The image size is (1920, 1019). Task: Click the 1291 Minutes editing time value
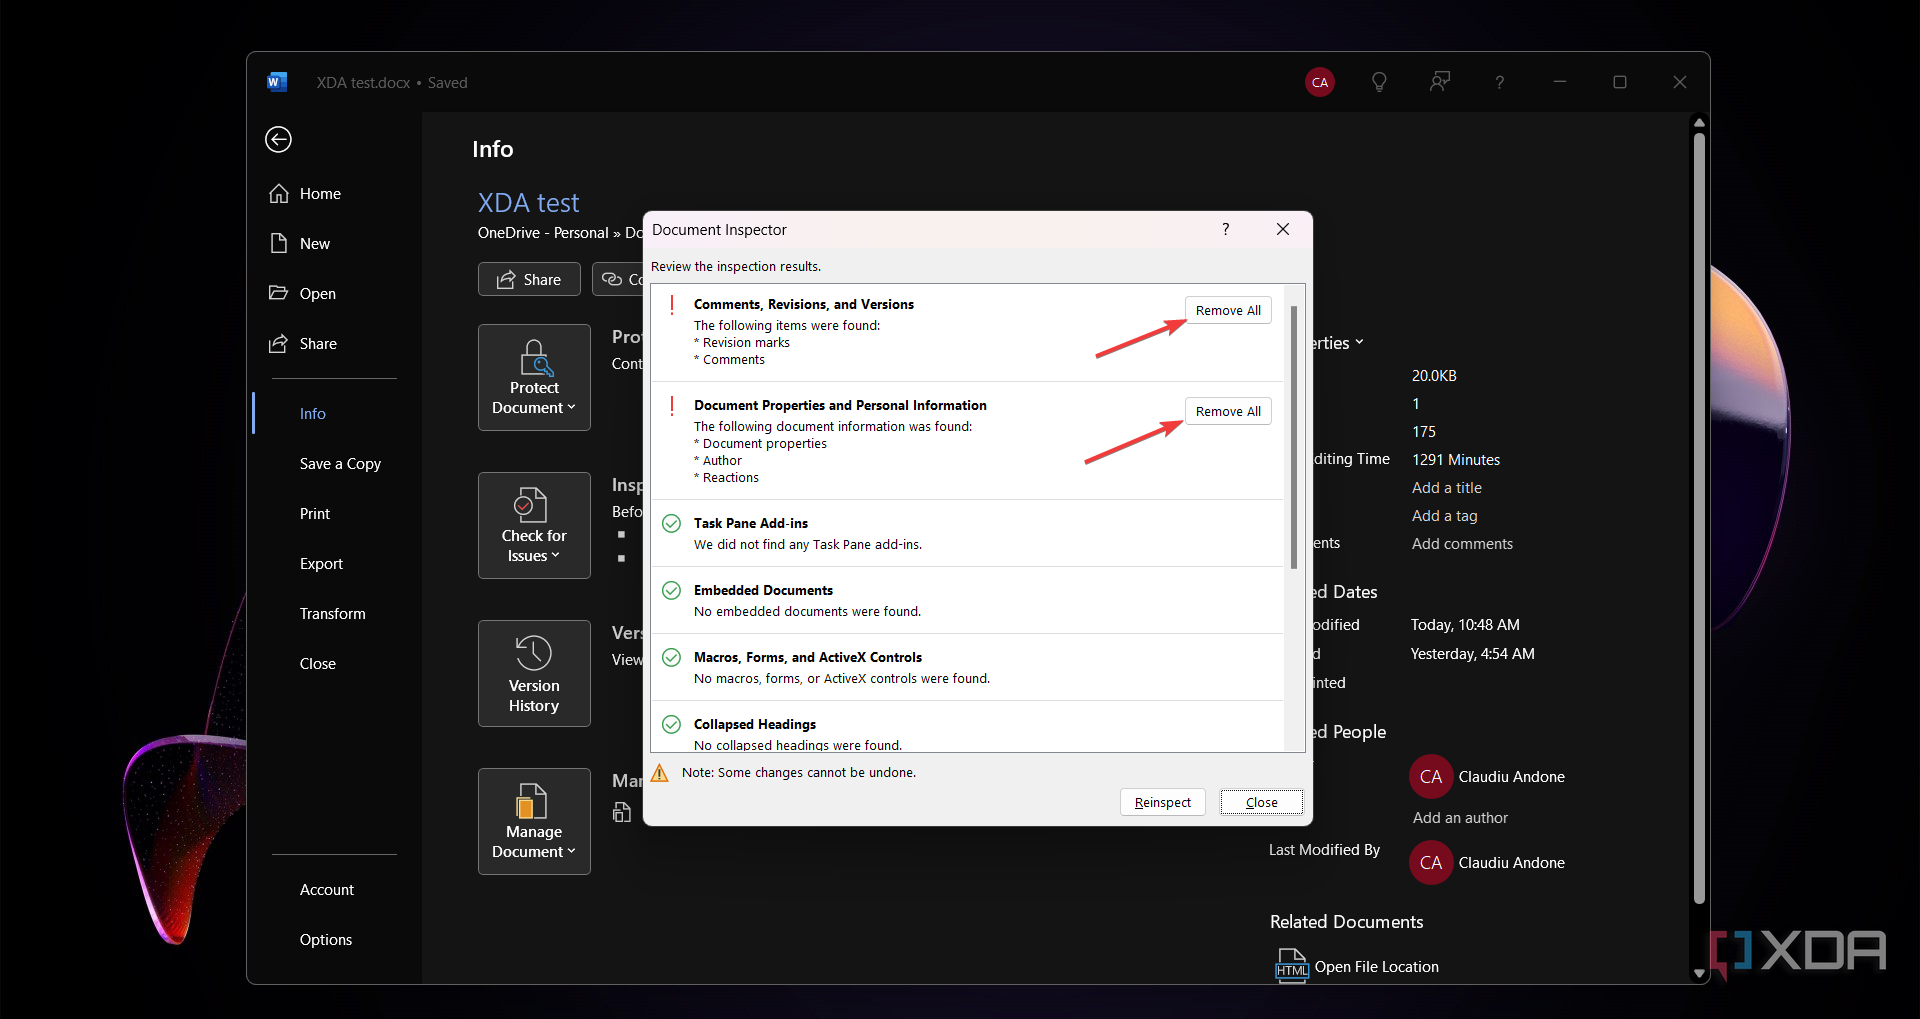(1456, 460)
